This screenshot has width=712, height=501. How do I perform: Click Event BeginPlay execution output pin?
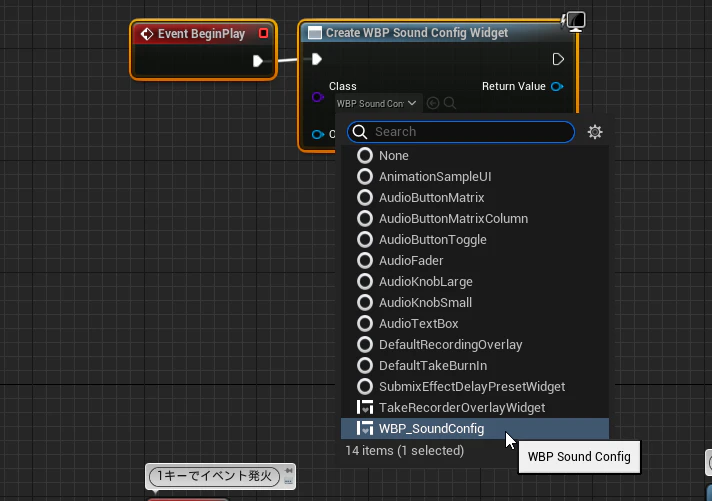tap(257, 61)
